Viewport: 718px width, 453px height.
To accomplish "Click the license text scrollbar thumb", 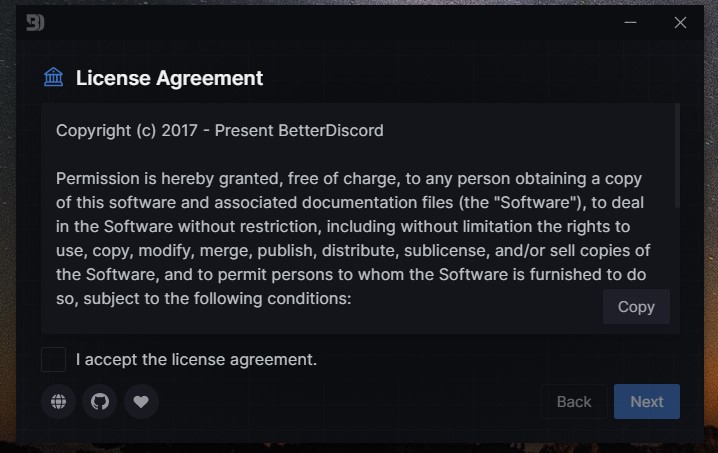I will [677, 156].
